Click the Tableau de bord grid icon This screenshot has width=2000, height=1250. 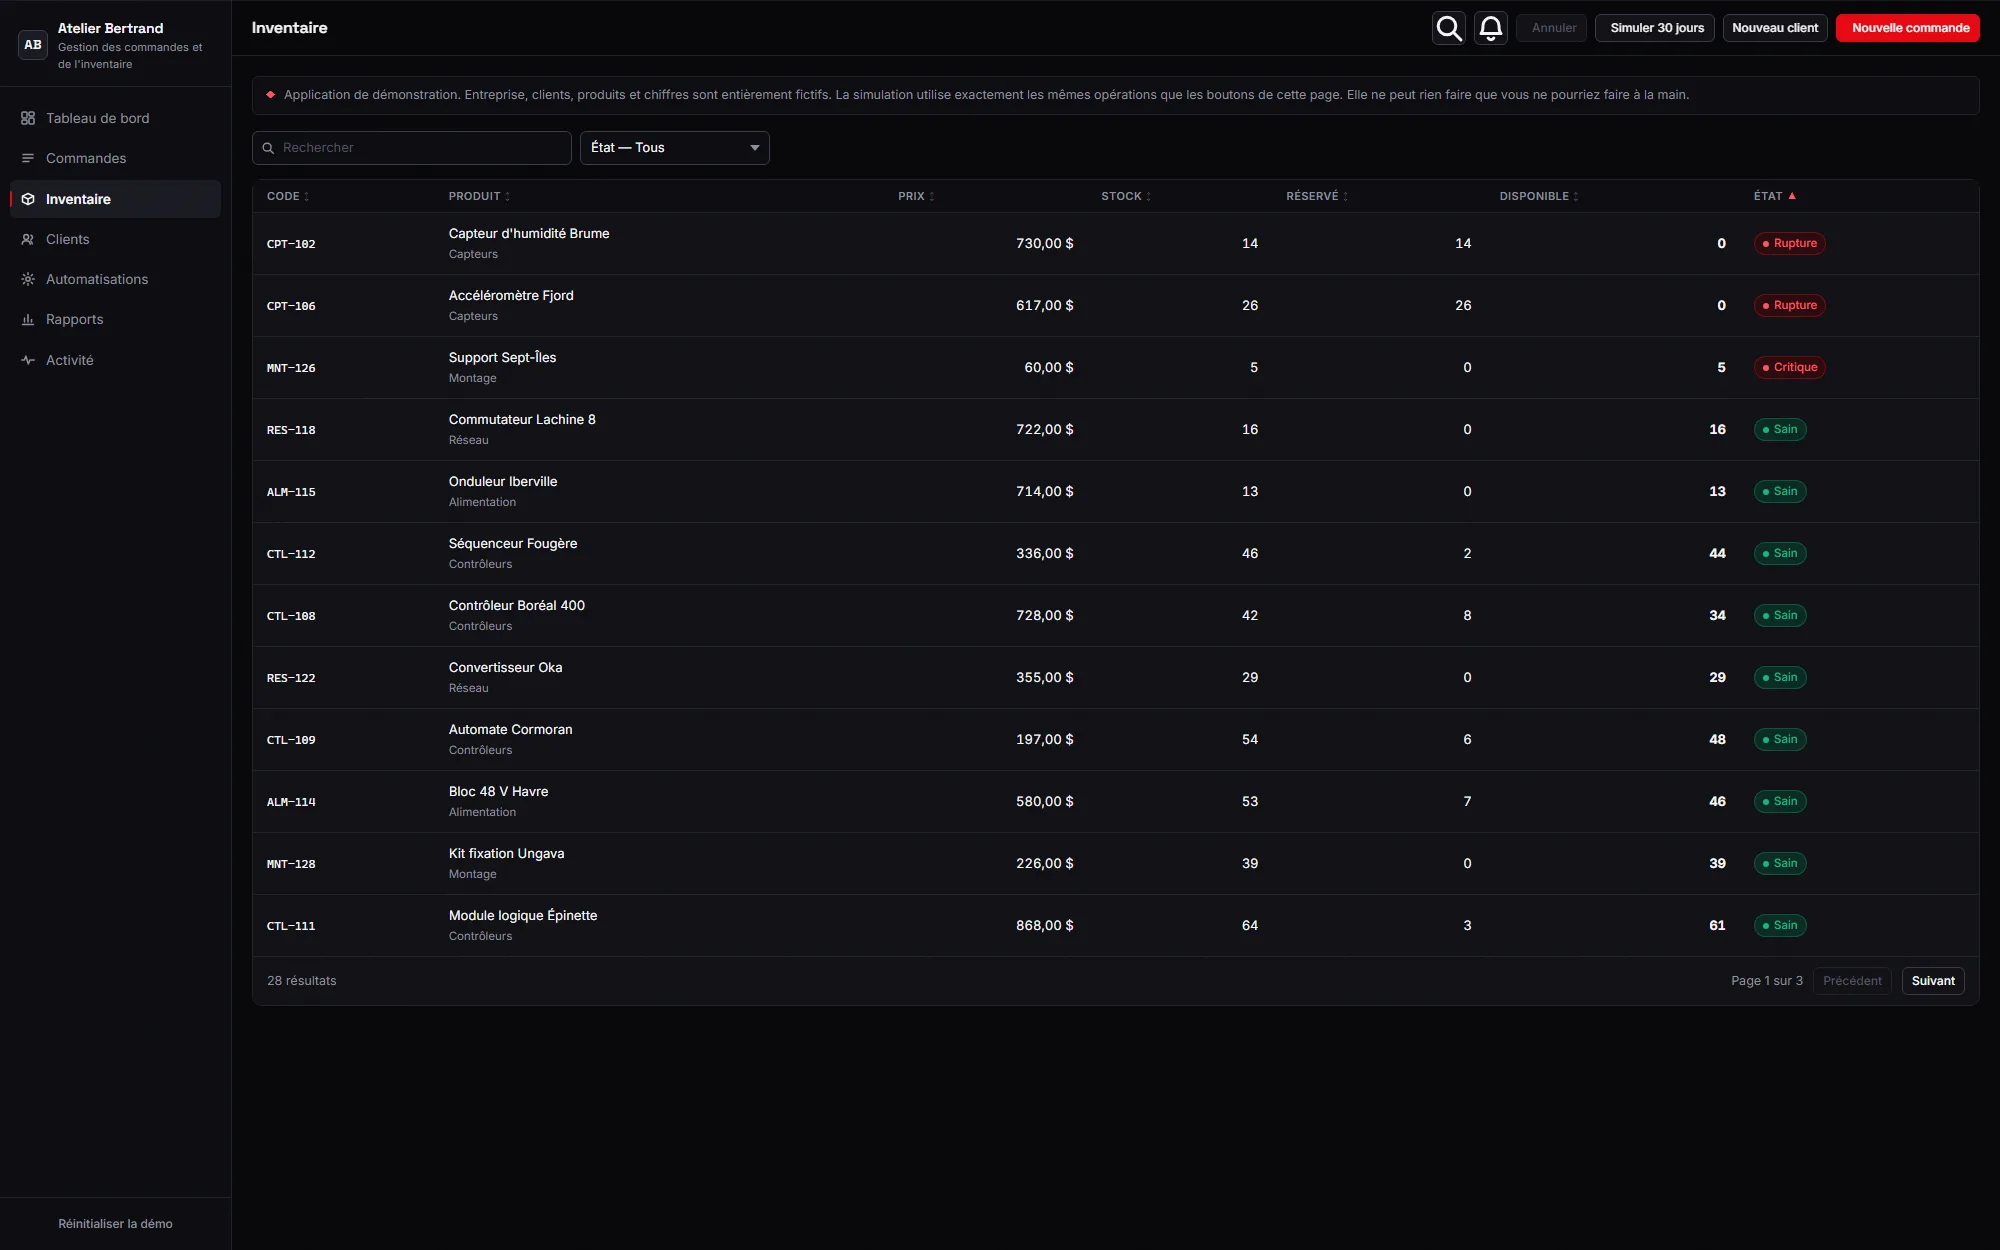[28, 118]
